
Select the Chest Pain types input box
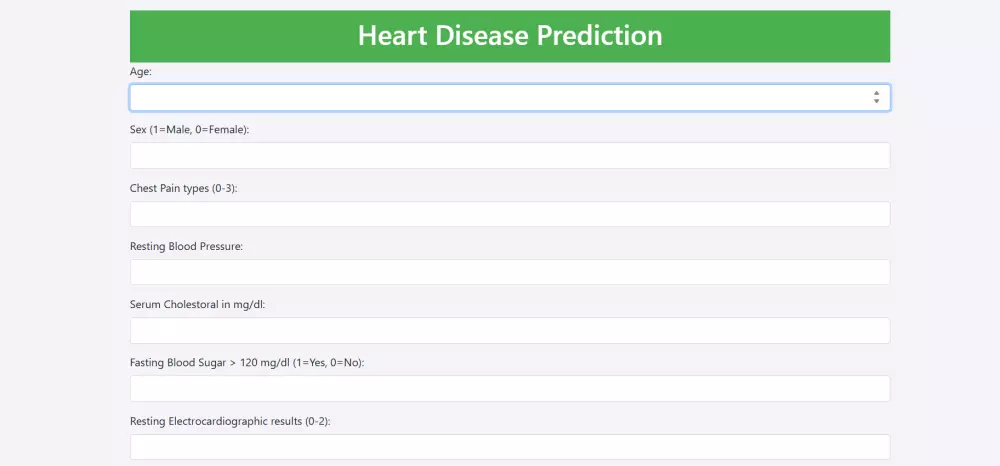point(510,214)
